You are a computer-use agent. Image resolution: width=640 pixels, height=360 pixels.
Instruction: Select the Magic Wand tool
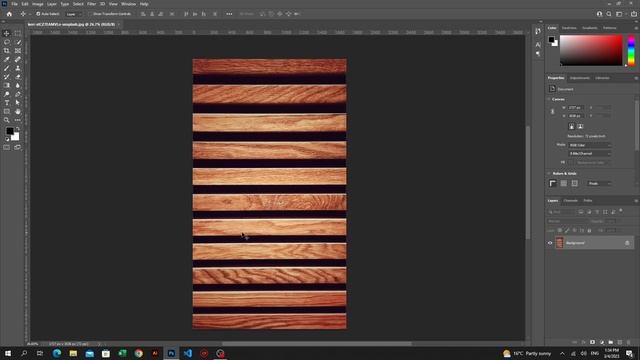coord(18,42)
